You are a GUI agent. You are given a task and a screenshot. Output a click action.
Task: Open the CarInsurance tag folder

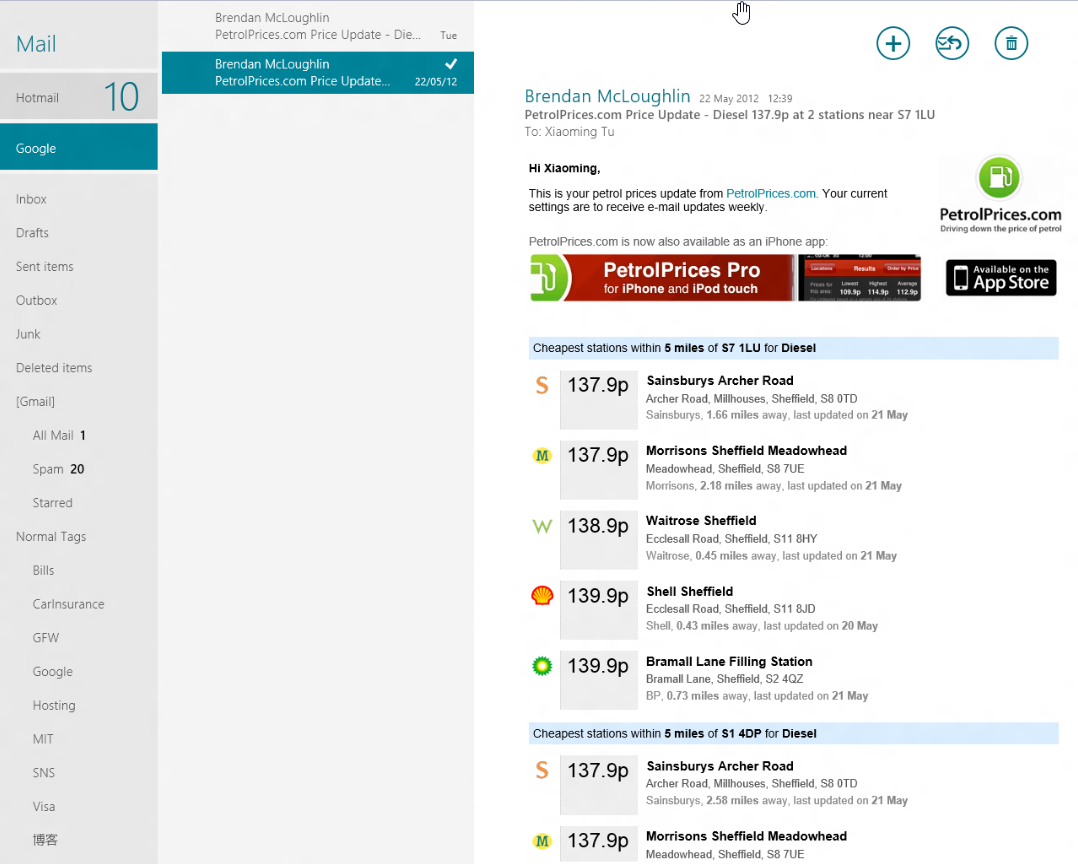(x=69, y=603)
